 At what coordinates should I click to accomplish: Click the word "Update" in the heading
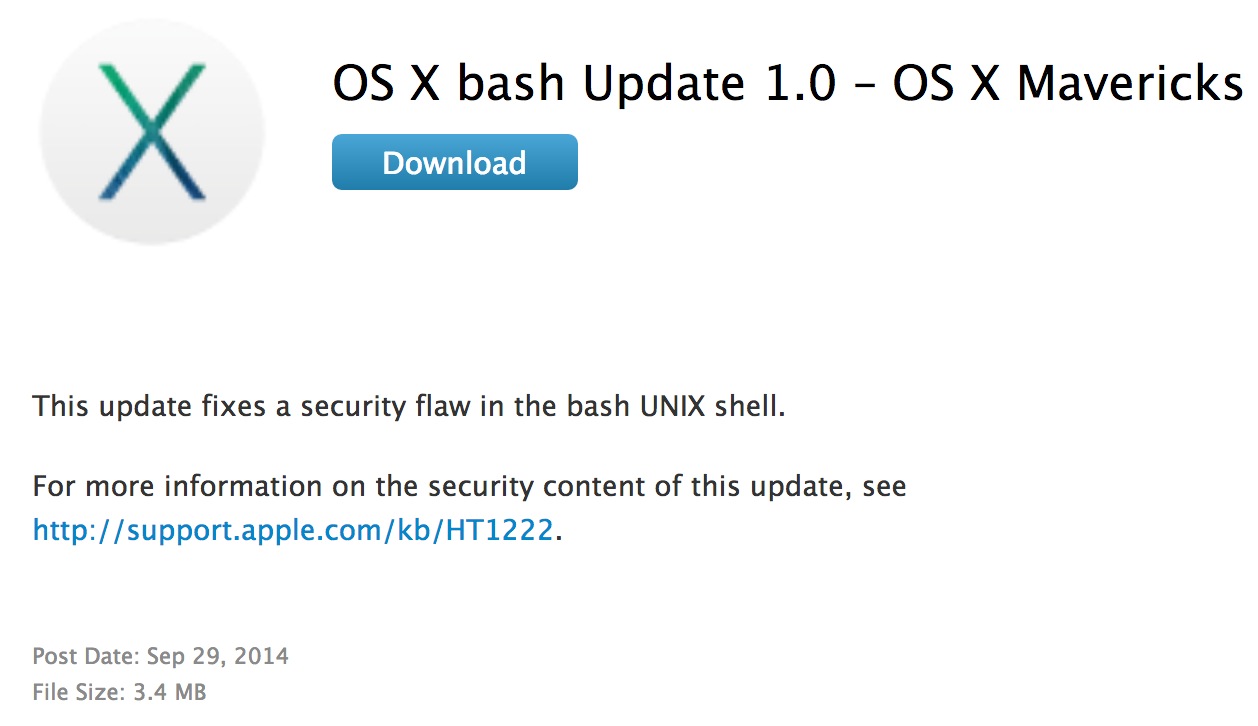[x=663, y=85]
